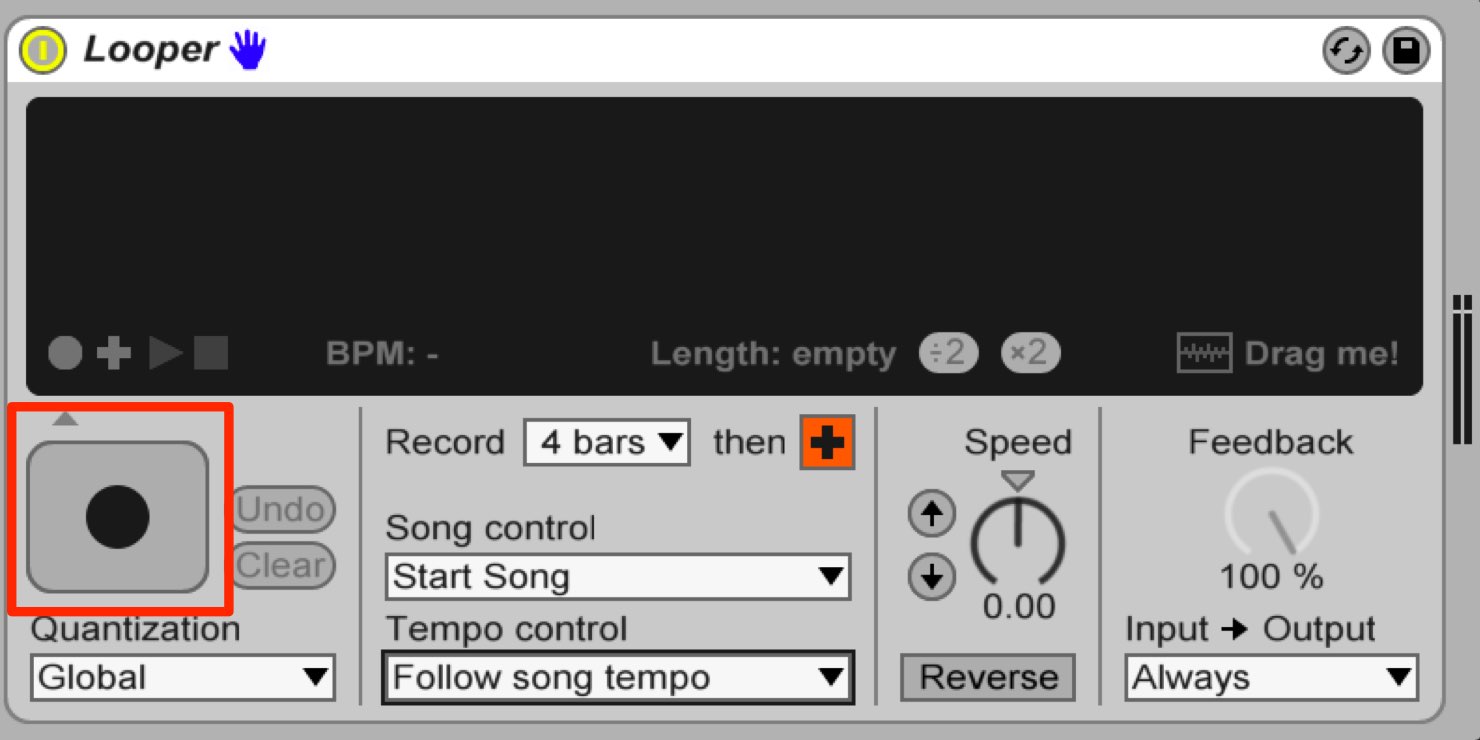Screen dimensions: 1480x740
Task: Toggle the Looper device activator button
Action: tap(43, 50)
